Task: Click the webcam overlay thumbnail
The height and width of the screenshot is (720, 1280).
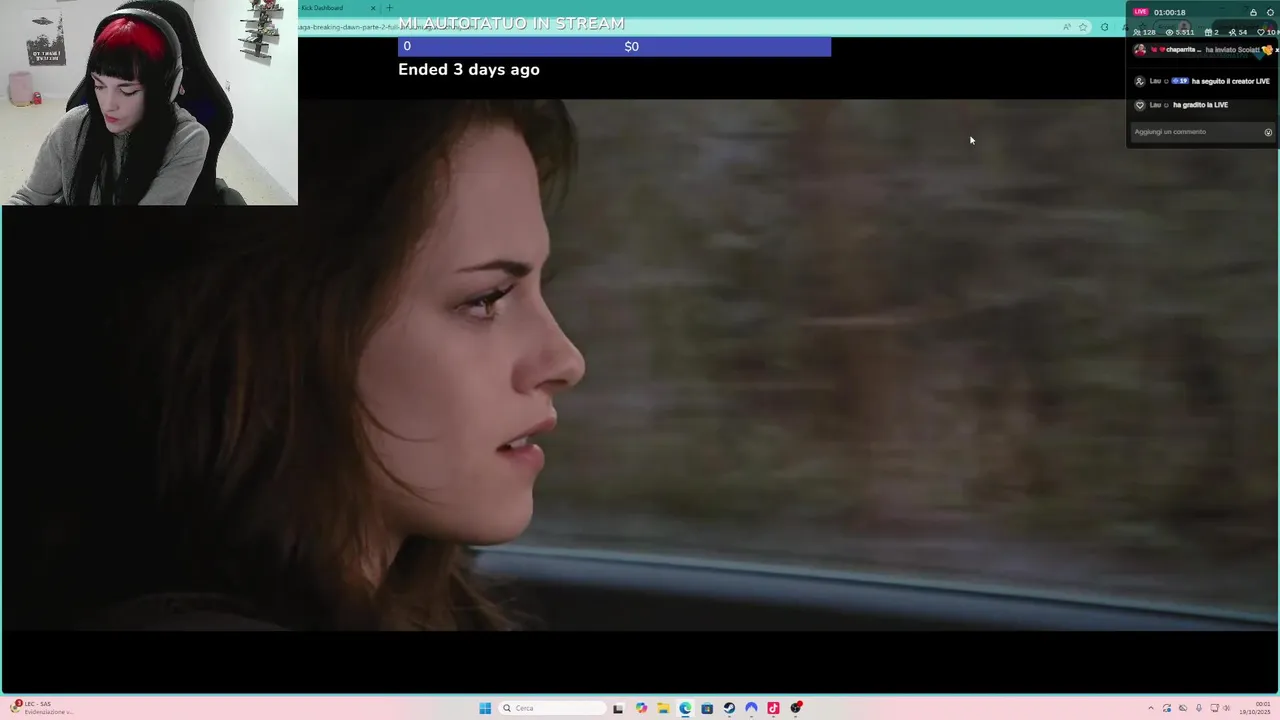Action: 149,103
